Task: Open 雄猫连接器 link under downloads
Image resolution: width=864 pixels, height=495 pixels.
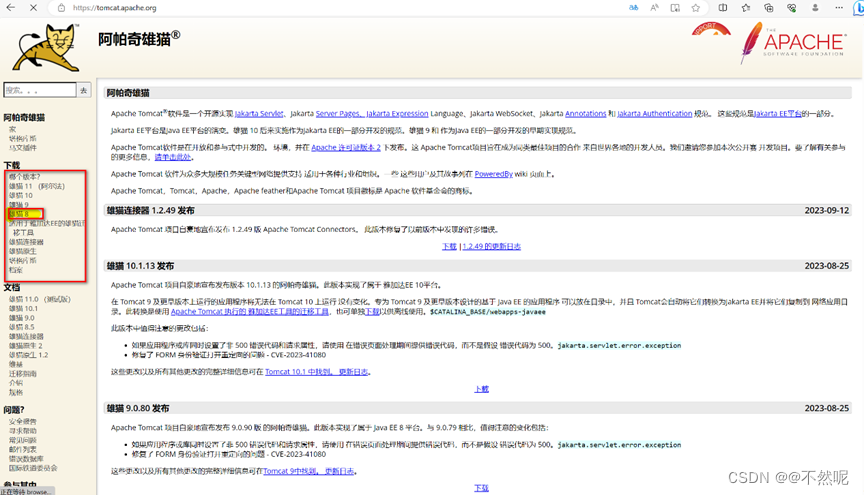Action: (x=26, y=242)
